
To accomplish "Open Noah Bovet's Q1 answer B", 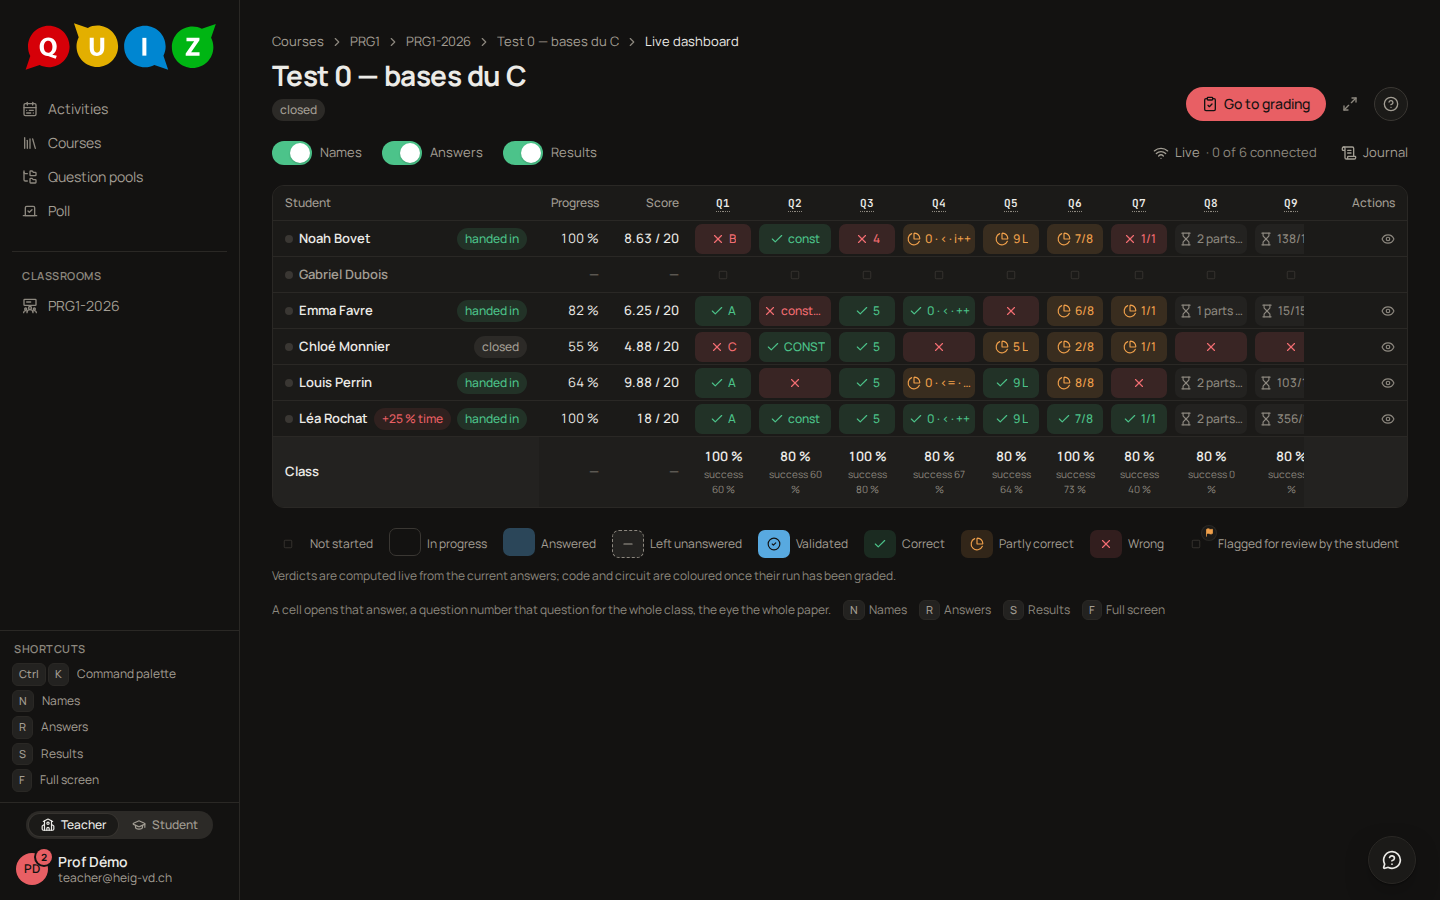I will pos(723,239).
